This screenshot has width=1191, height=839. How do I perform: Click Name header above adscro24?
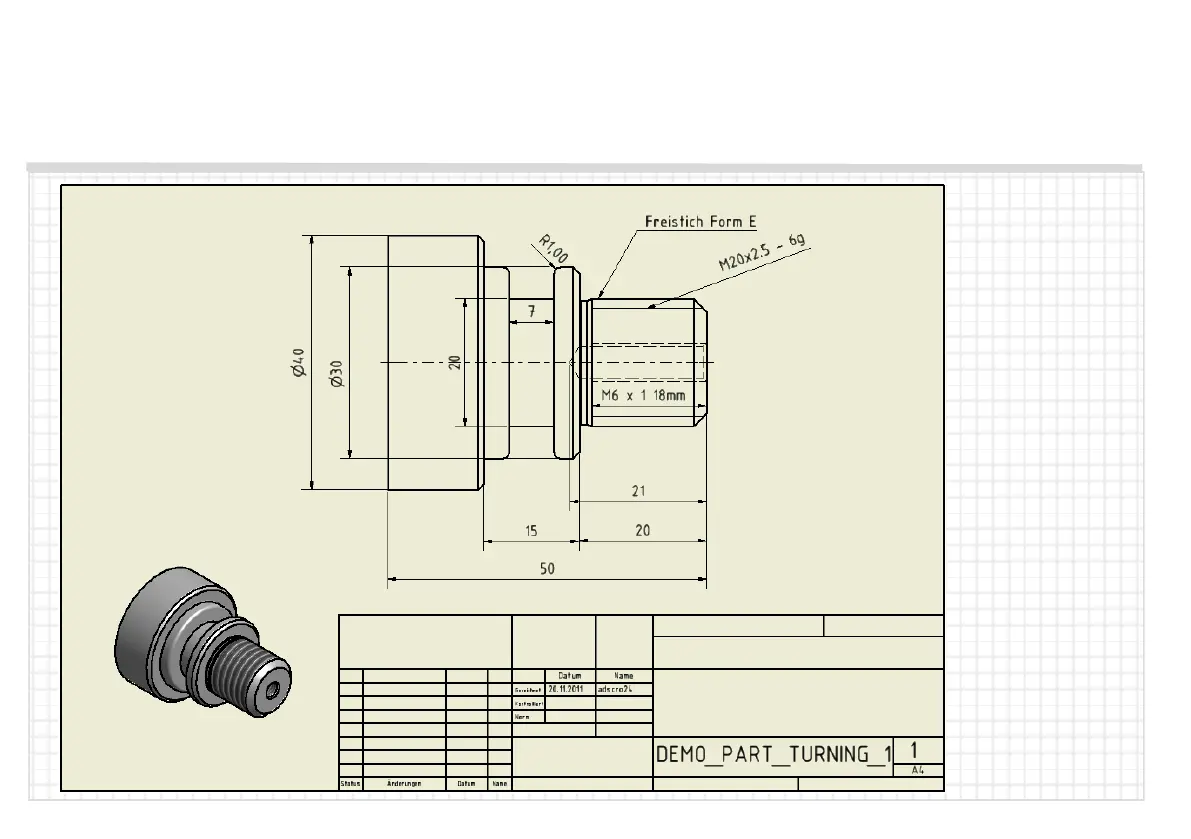(x=624, y=676)
